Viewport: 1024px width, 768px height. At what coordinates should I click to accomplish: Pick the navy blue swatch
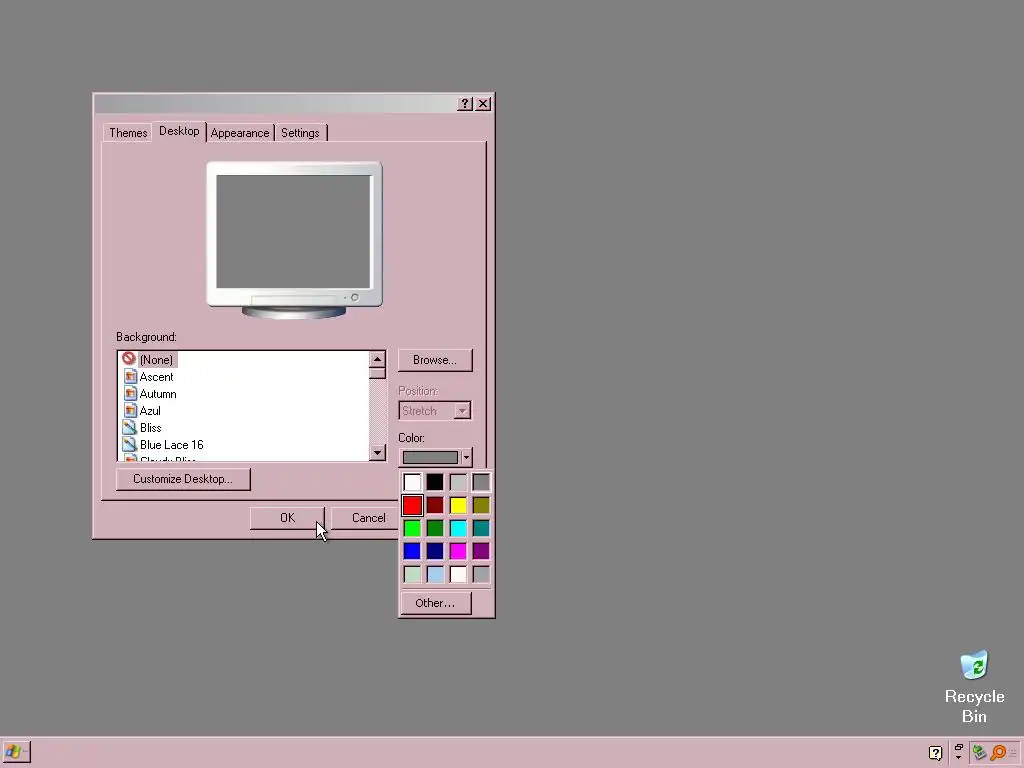pos(435,551)
